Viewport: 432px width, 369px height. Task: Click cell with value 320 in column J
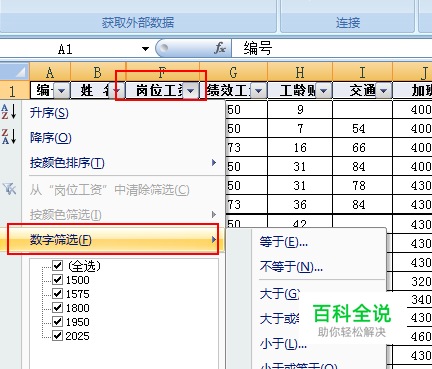click(x=413, y=282)
